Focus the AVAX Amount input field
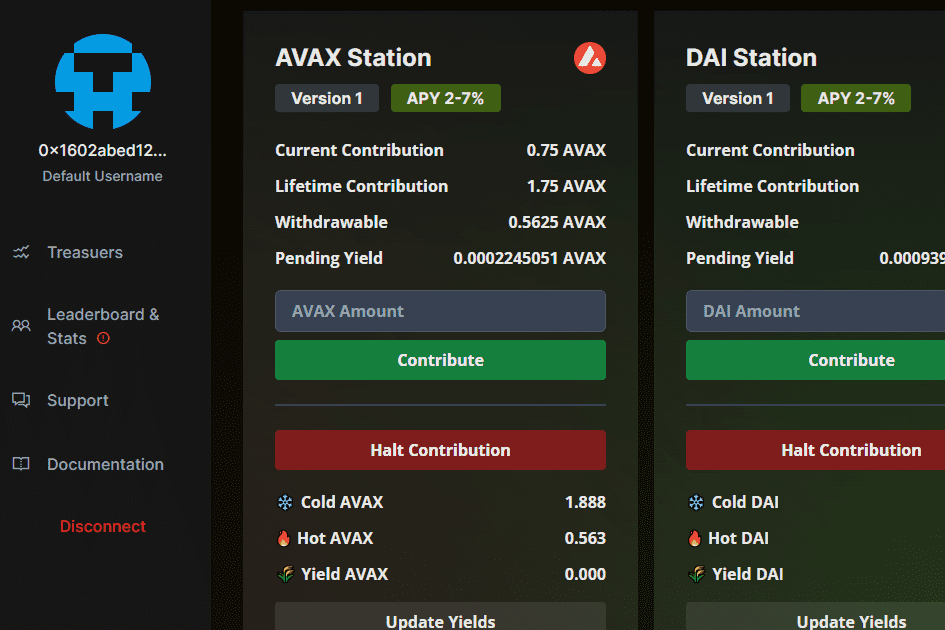Screen dimensions: 945x630 [x=441, y=311]
